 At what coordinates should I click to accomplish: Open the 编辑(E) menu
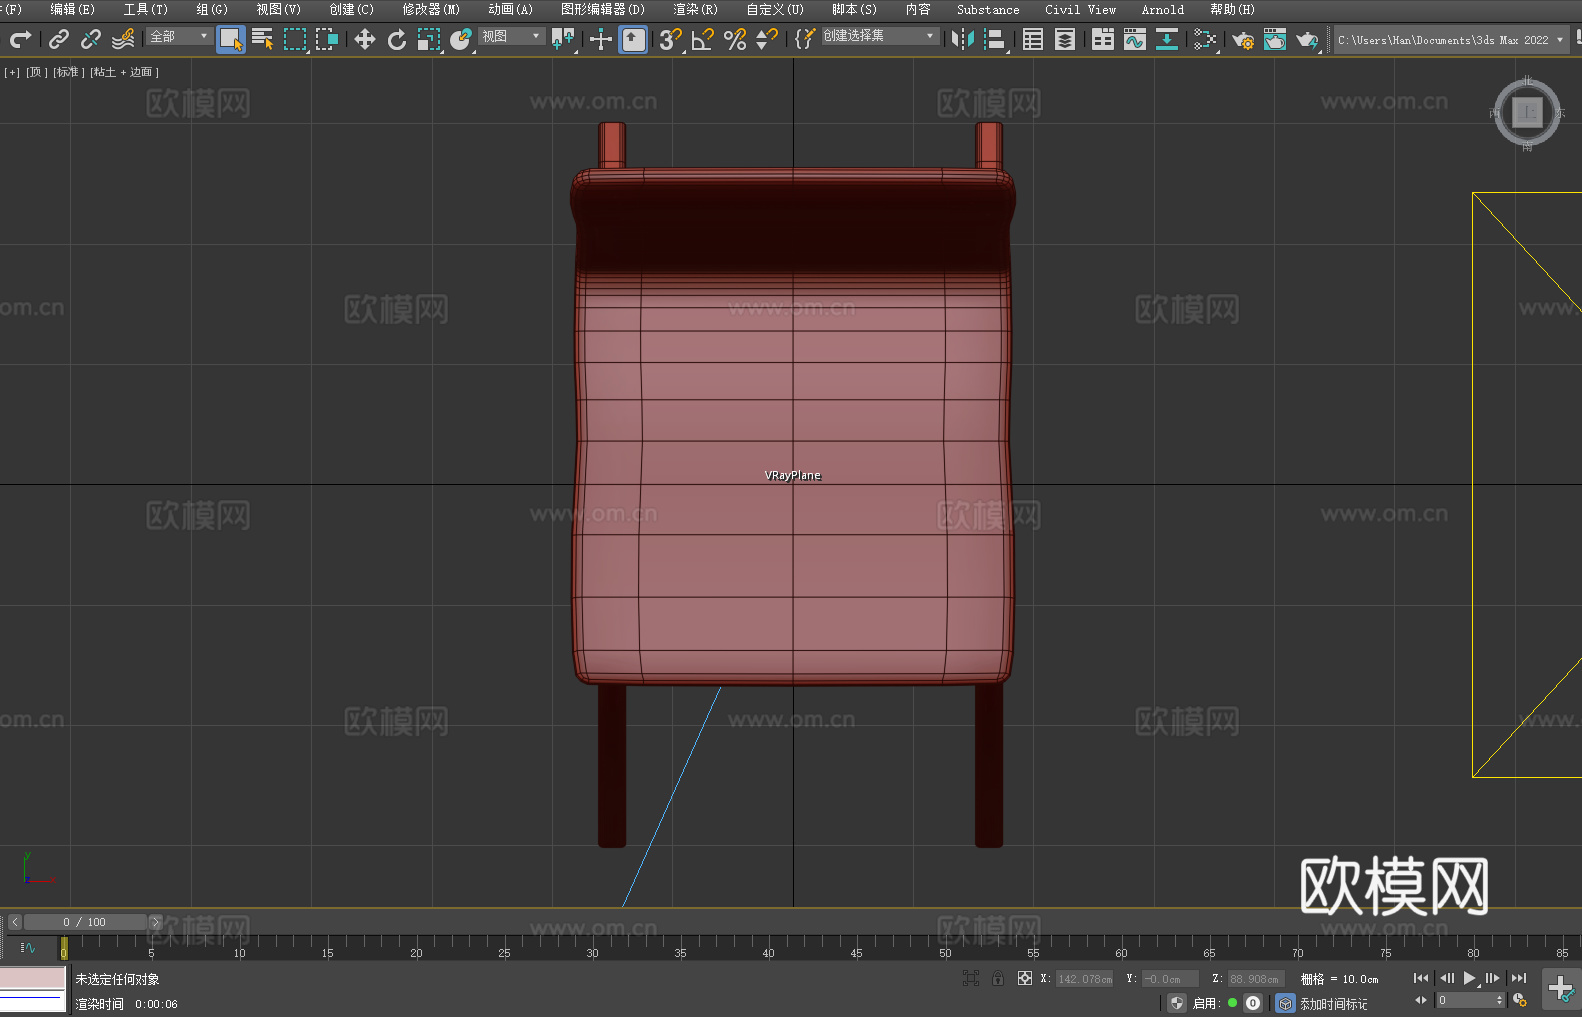[x=72, y=9]
